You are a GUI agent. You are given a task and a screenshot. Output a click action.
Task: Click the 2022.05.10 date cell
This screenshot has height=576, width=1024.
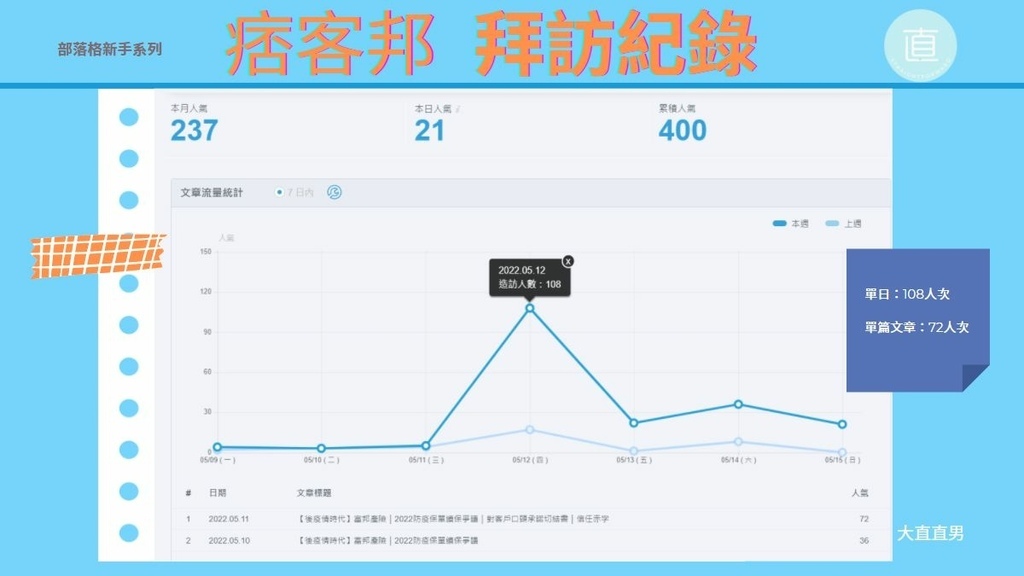(x=229, y=541)
